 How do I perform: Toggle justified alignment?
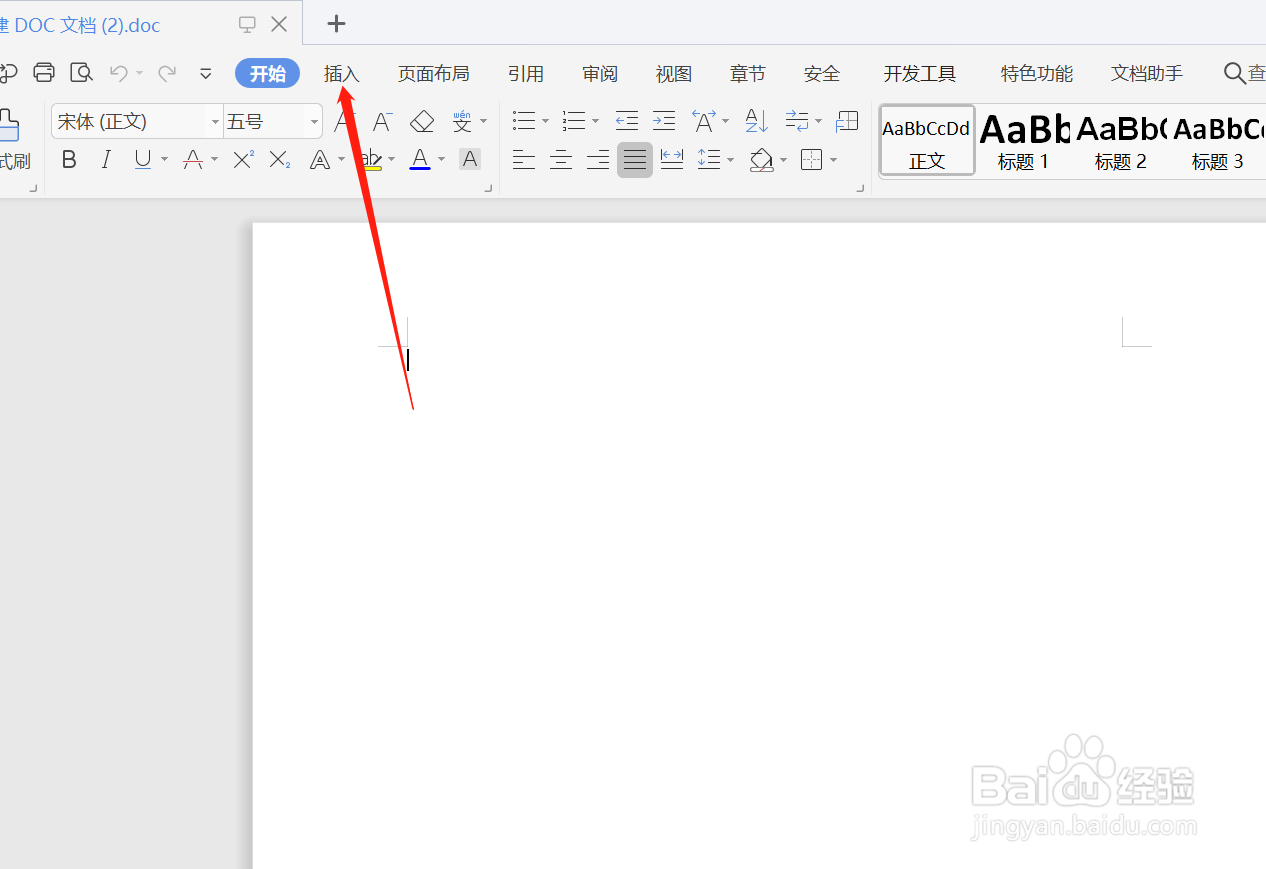click(x=635, y=159)
